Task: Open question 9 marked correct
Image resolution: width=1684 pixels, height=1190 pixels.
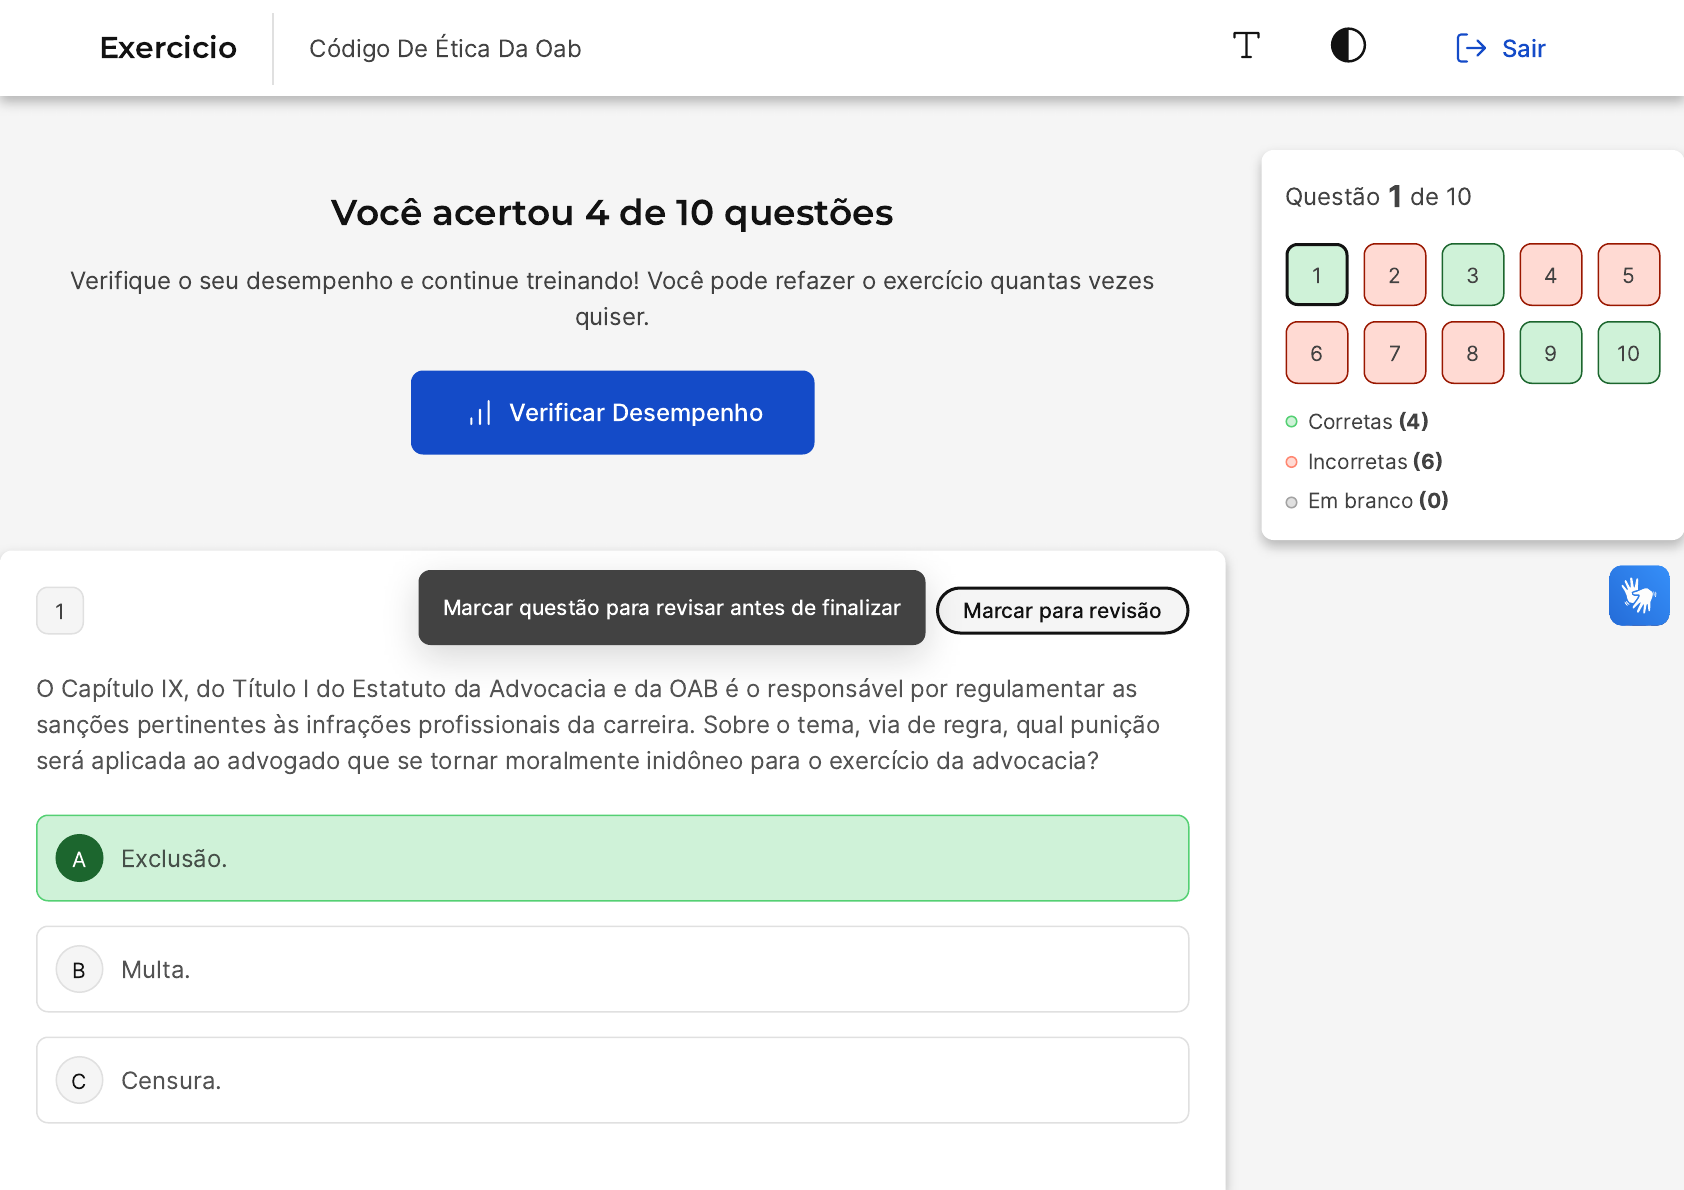Action: point(1550,353)
